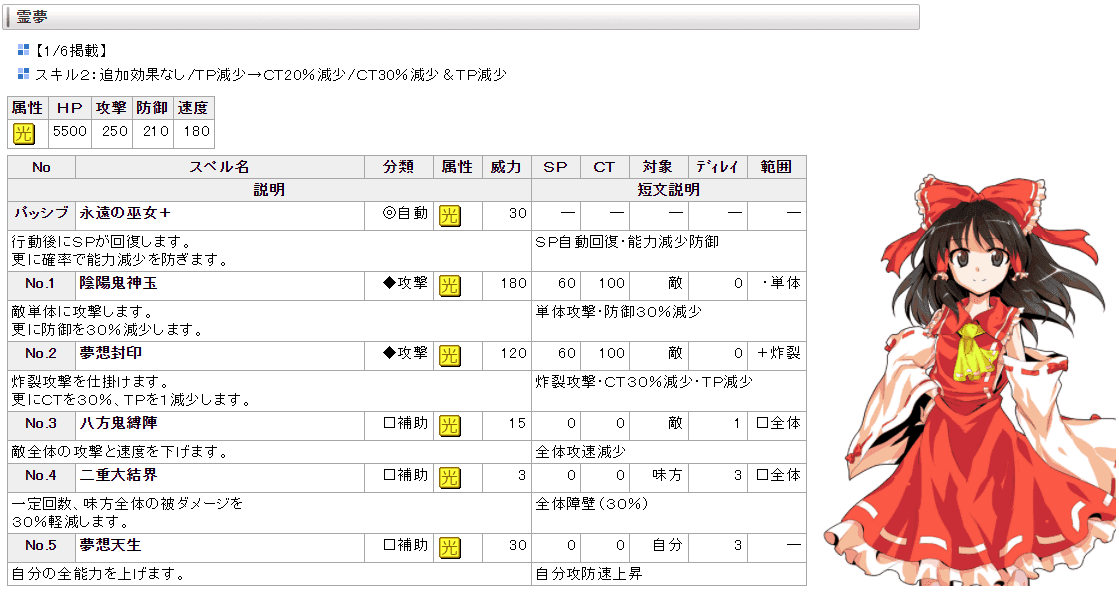This screenshot has height=610, width=1119.
Task: Click the CT column header
Action: [604, 167]
